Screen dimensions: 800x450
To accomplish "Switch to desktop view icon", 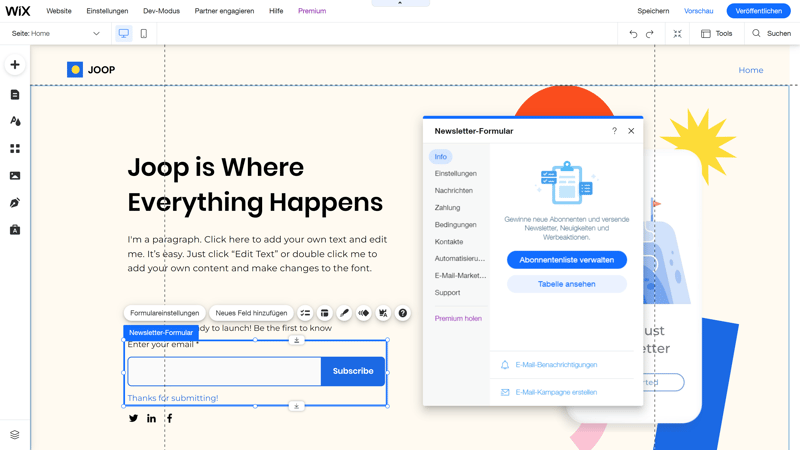I will (x=123, y=33).
